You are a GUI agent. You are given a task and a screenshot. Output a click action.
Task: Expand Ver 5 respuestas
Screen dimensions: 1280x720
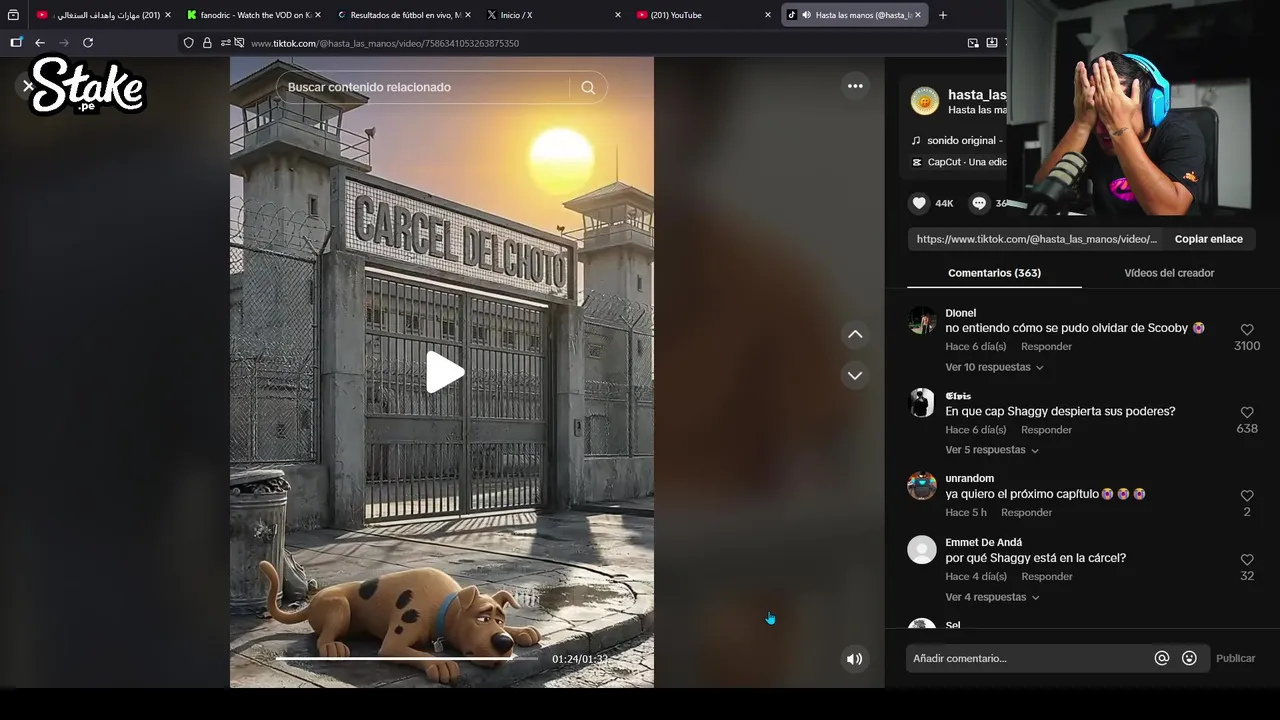(x=992, y=450)
